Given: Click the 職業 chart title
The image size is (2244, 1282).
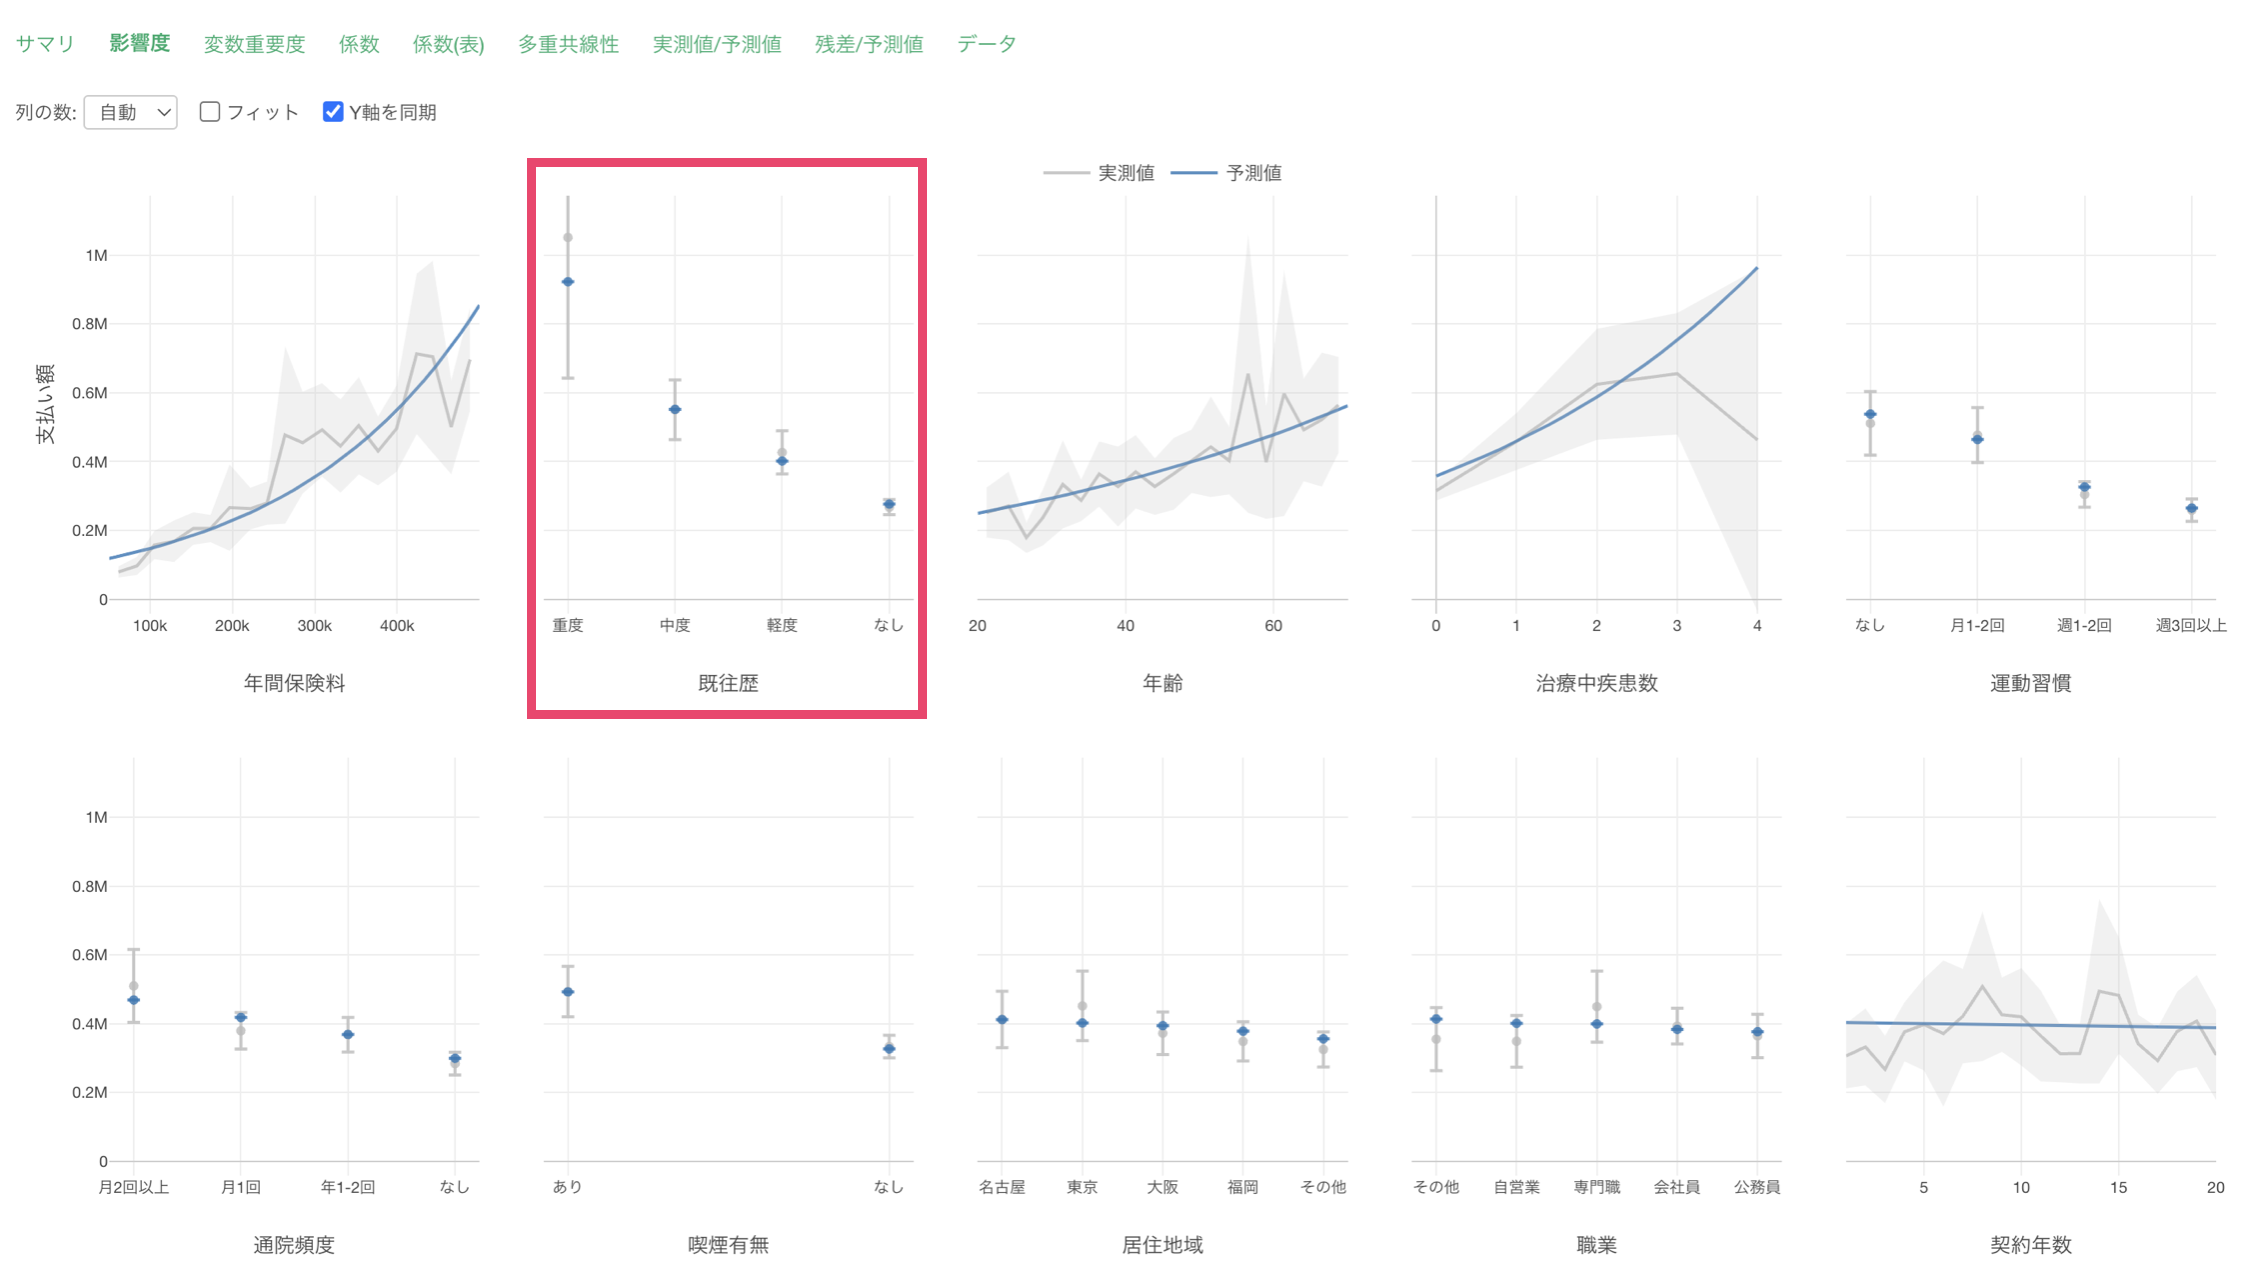Looking at the screenshot, I should 1596,1245.
